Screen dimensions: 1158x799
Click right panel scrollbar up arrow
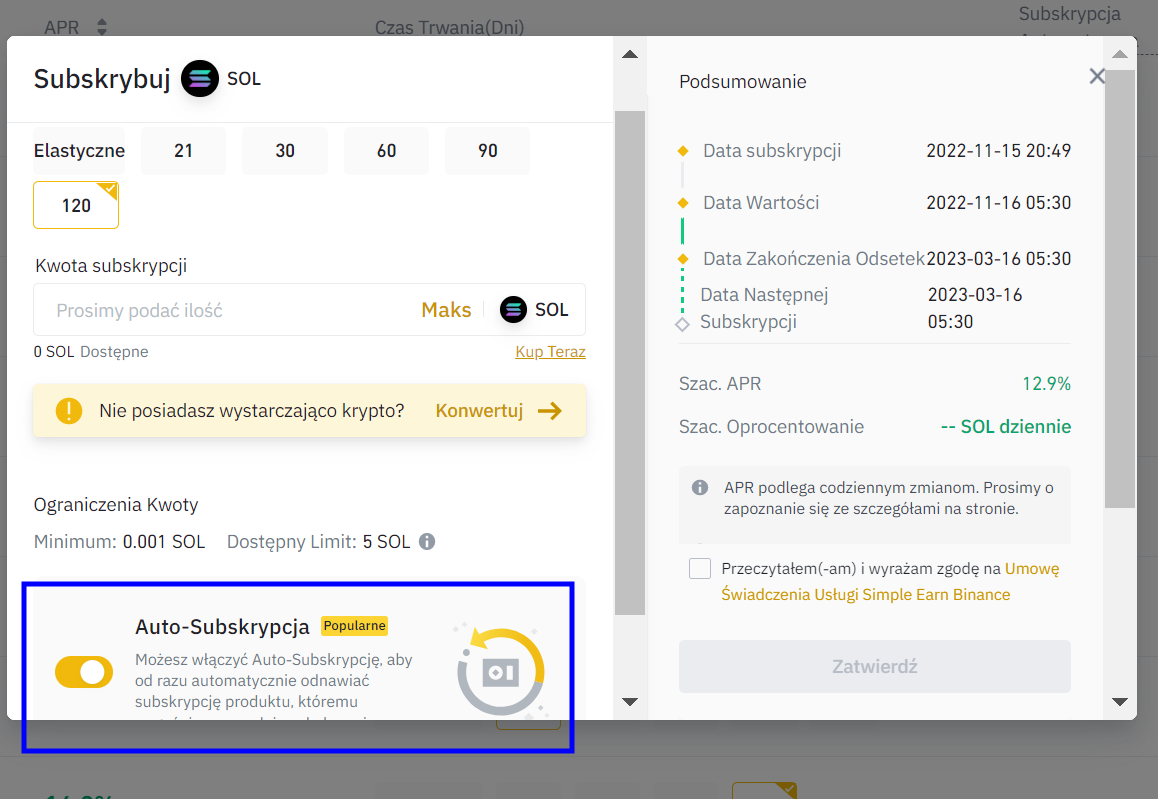click(x=1120, y=54)
